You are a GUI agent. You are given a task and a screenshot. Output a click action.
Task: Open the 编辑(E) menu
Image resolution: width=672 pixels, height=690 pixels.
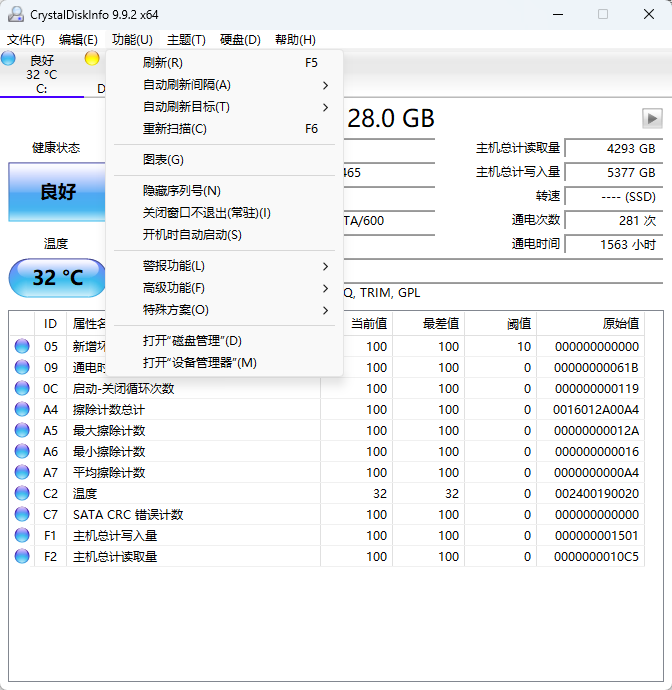(78, 40)
